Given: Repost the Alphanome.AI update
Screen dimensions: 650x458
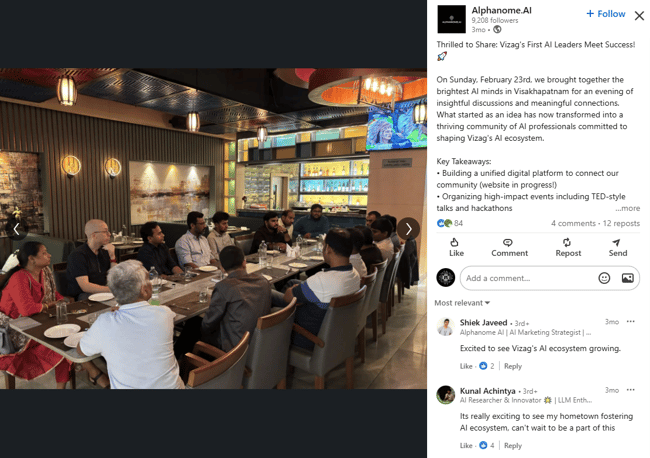Looking at the screenshot, I should [x=568, y=247].
